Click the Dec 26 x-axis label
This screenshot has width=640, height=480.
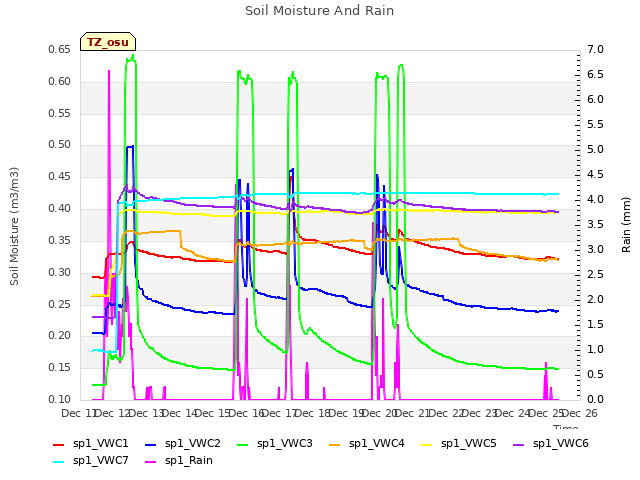point(580,413)
